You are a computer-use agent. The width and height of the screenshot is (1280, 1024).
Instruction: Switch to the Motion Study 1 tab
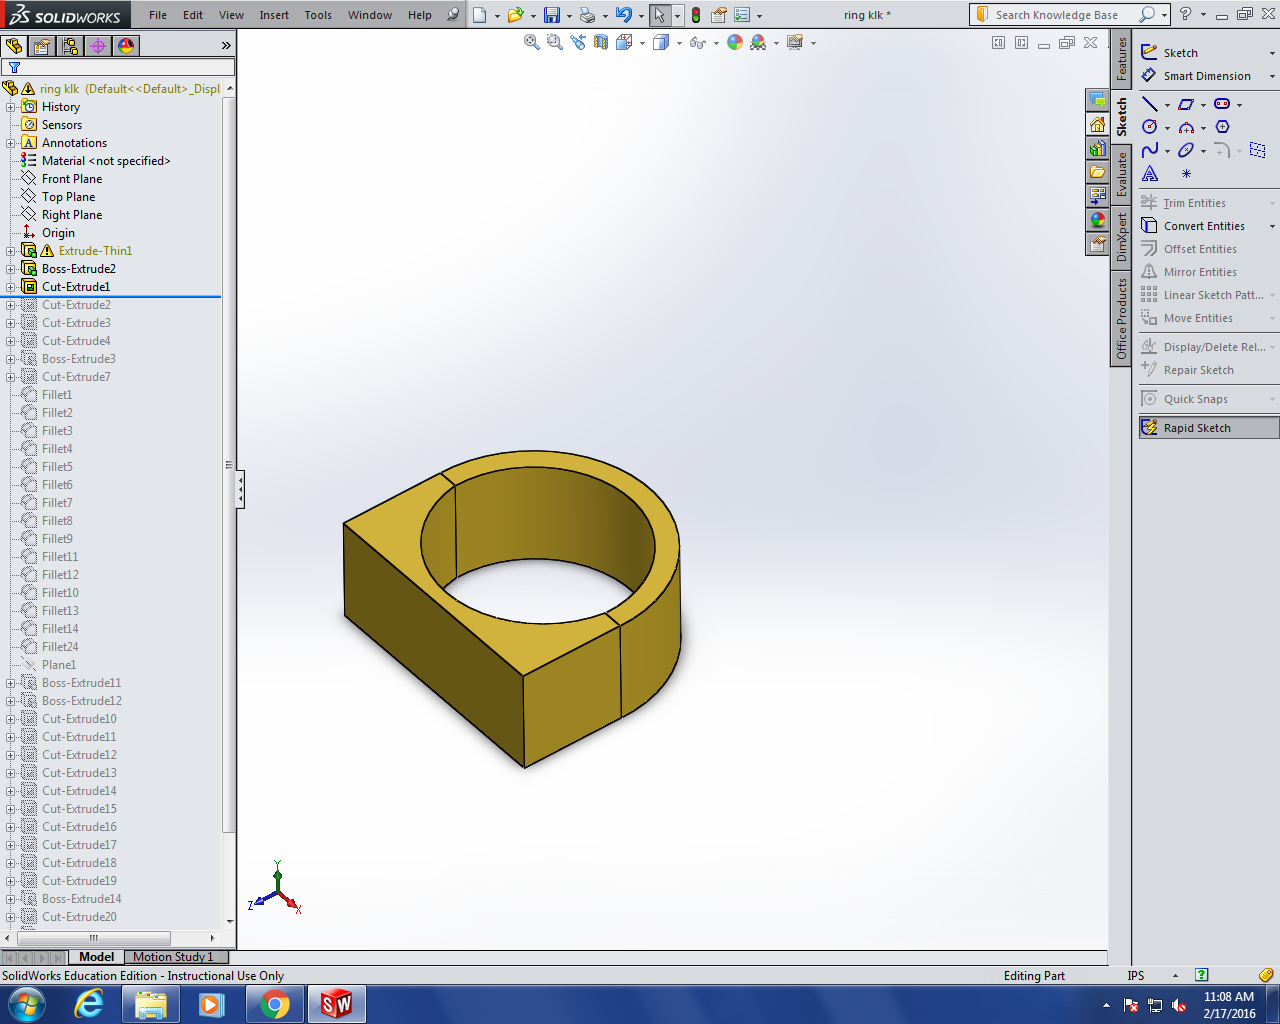pyautogui.click(x=173, y=957)
